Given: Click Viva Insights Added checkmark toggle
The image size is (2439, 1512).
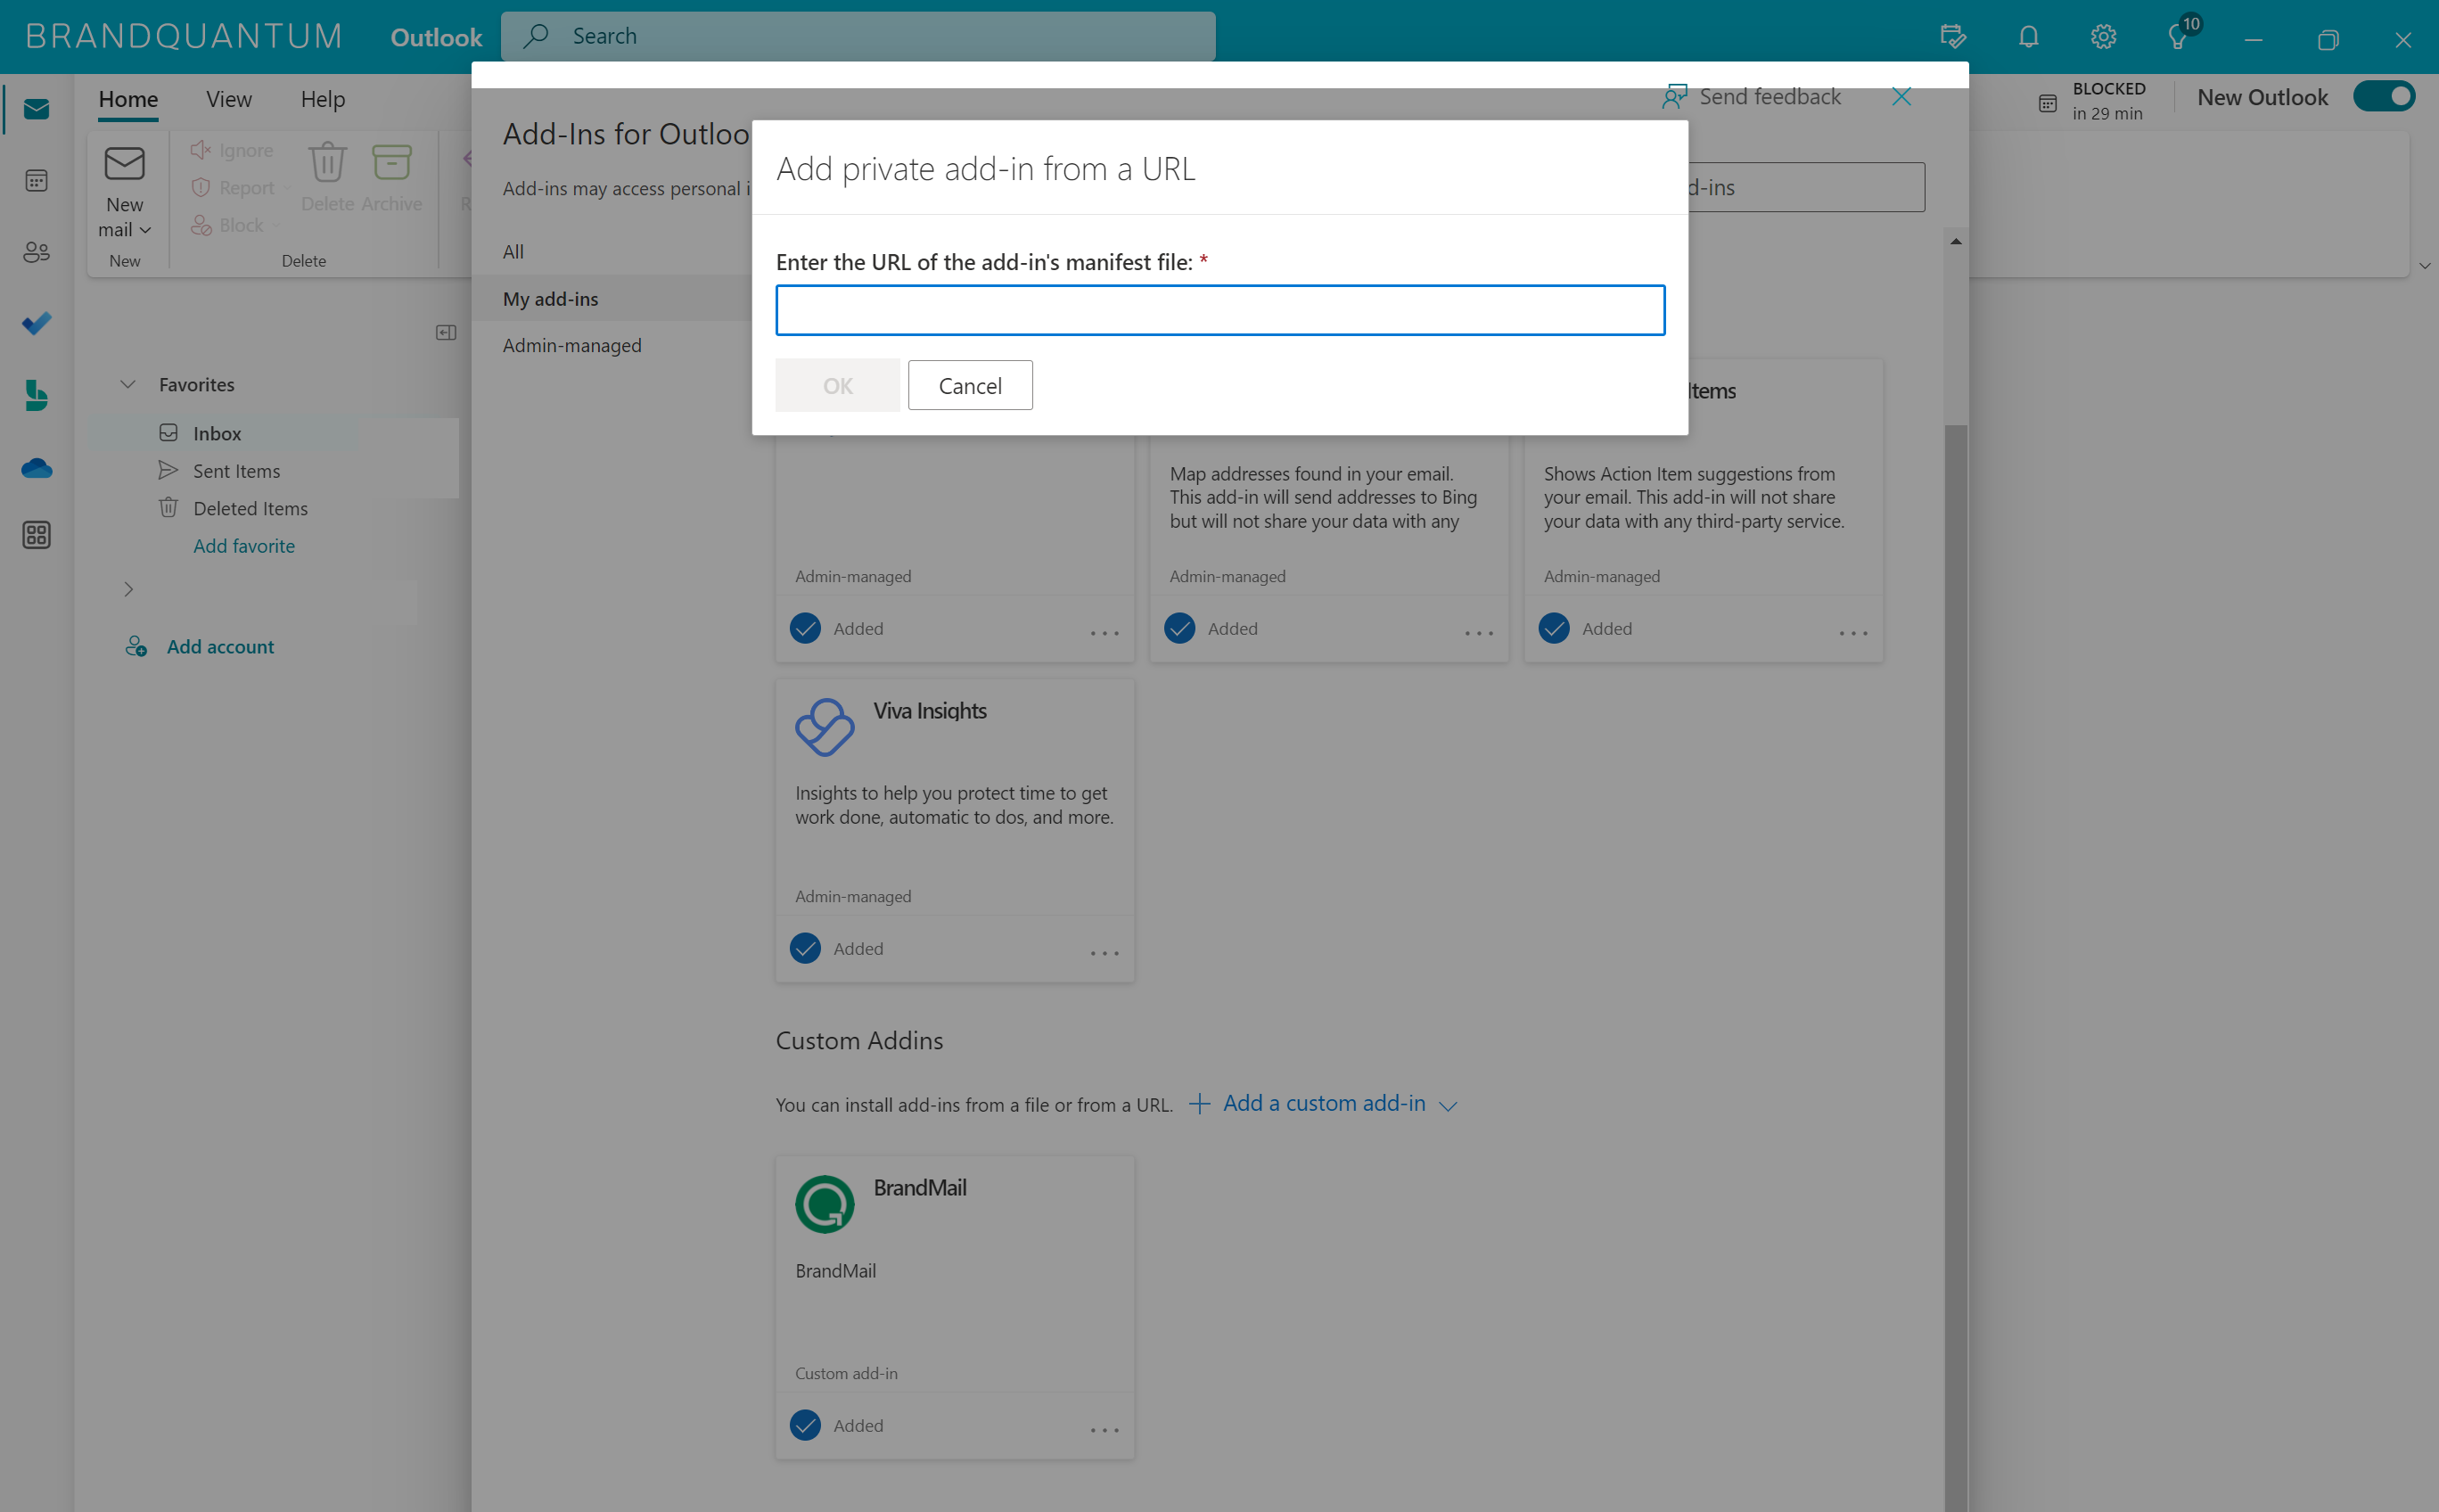Looking at the screenshot, I should (805, 946).
